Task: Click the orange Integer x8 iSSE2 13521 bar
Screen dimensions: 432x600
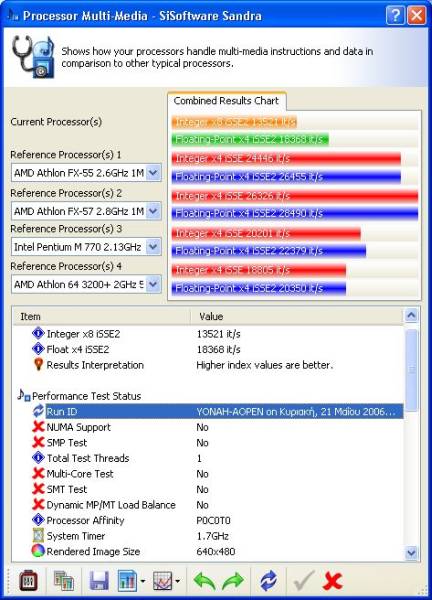Action: (x=234, y=122)
